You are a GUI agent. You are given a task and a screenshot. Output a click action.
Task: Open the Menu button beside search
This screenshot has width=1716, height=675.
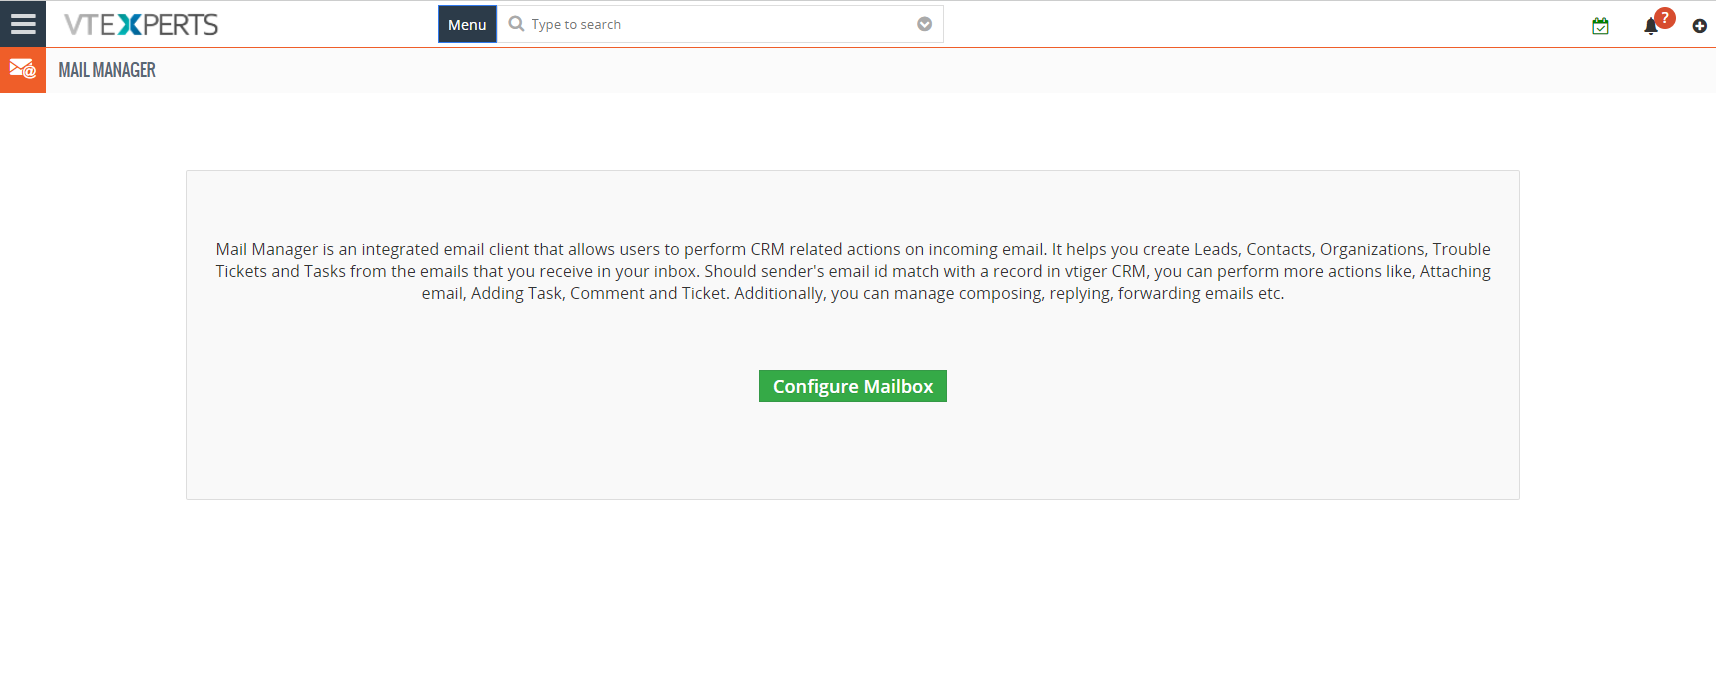pos(467,24)
